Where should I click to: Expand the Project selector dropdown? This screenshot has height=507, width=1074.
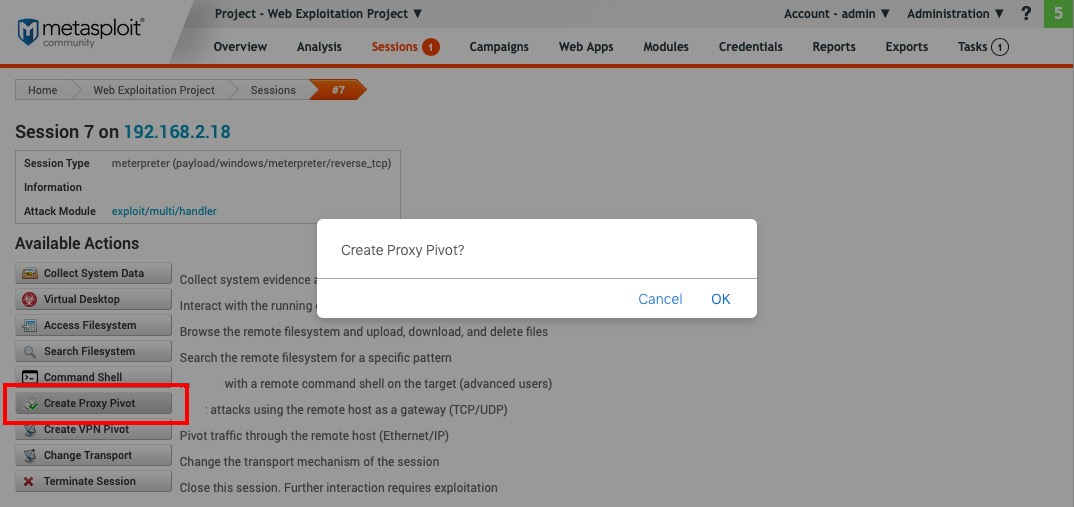pyautogui.click(x=318, y=14)
